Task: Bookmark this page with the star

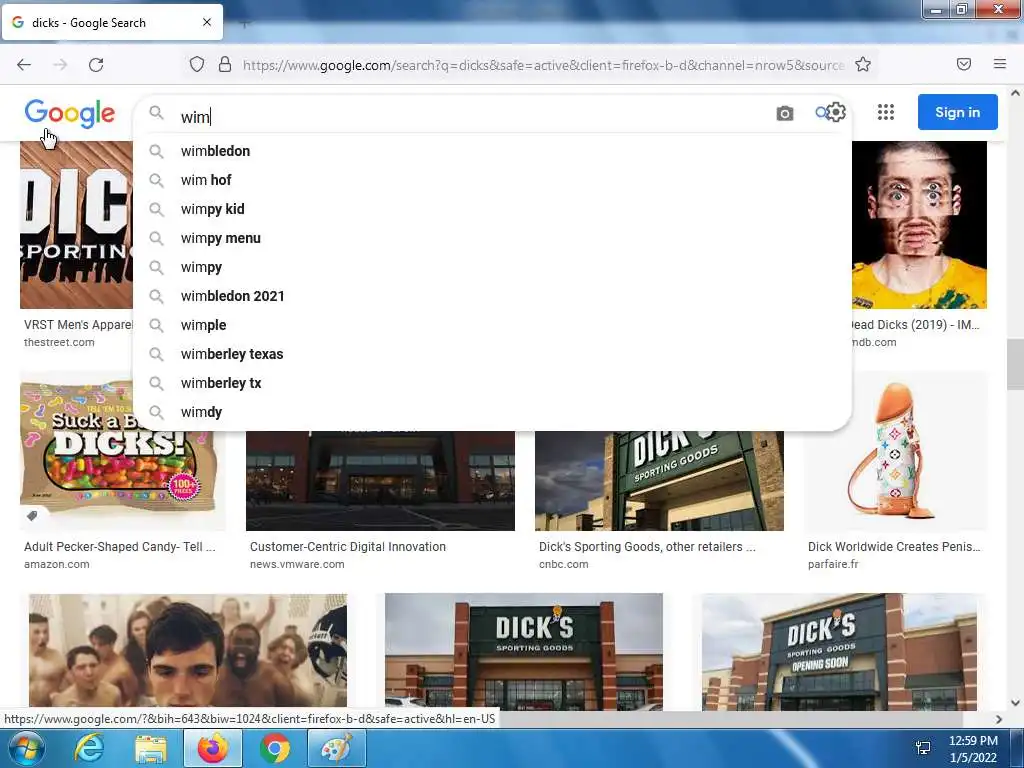Action: (863, 65)
